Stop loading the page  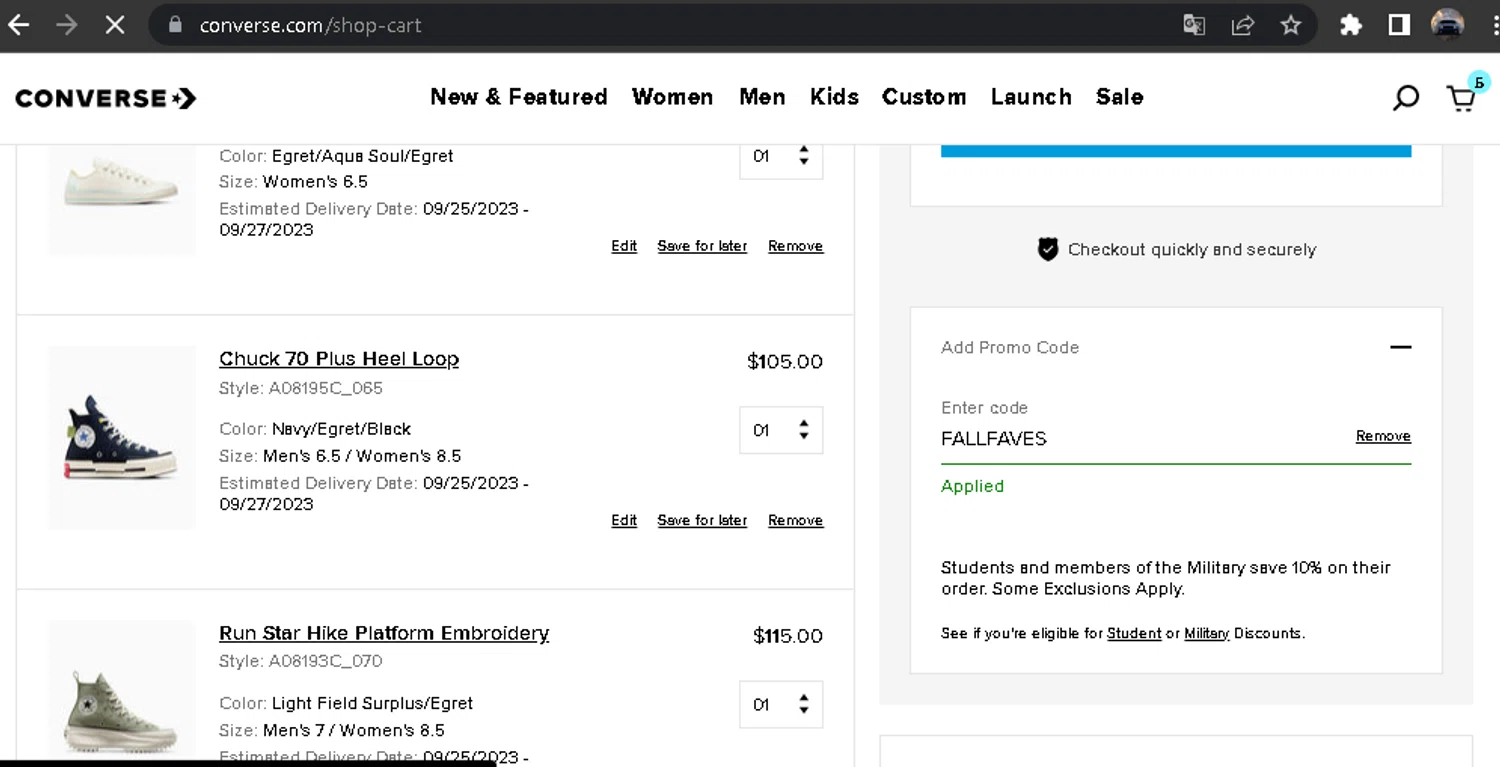[x=115, y=25]
